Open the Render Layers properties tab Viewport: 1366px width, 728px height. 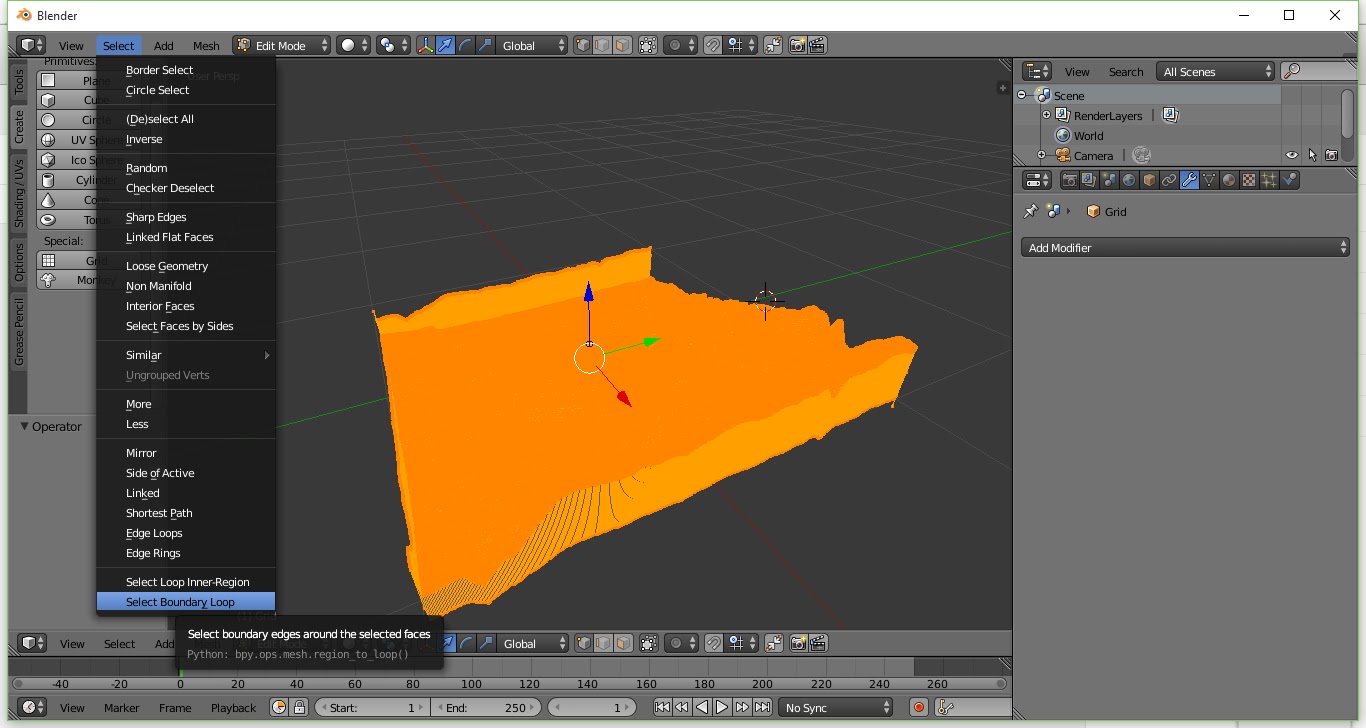tap(1089, 180)
